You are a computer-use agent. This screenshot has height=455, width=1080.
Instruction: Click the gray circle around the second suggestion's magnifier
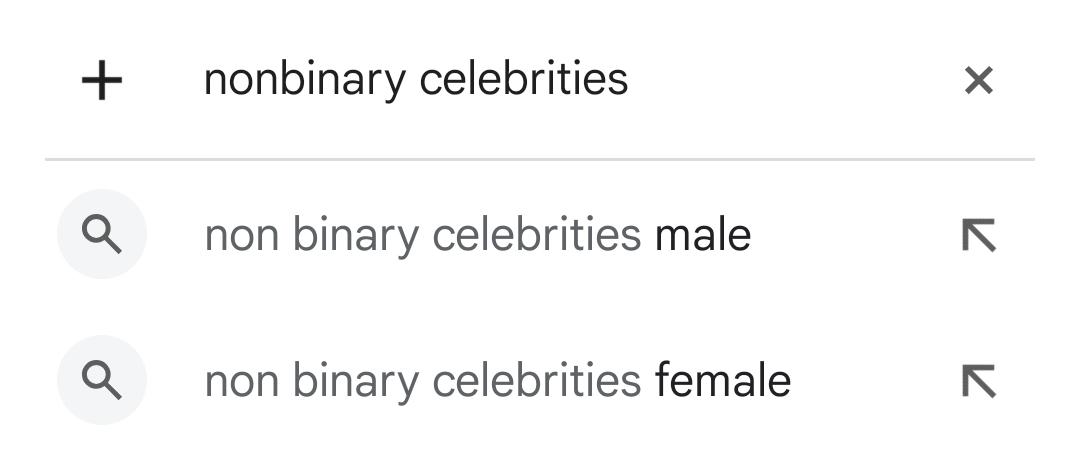[102, 380]
